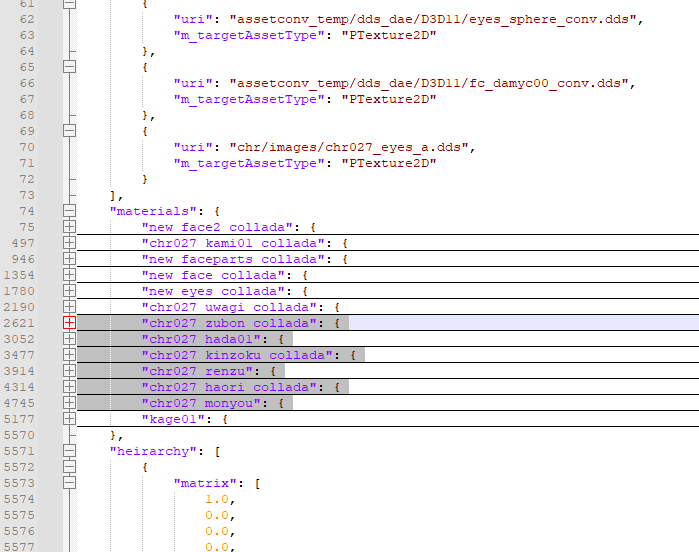This screenshot has height=552, width=699.
Task: Expand the "chr027_renzu" fold marker
Action: tap(69, 371)
